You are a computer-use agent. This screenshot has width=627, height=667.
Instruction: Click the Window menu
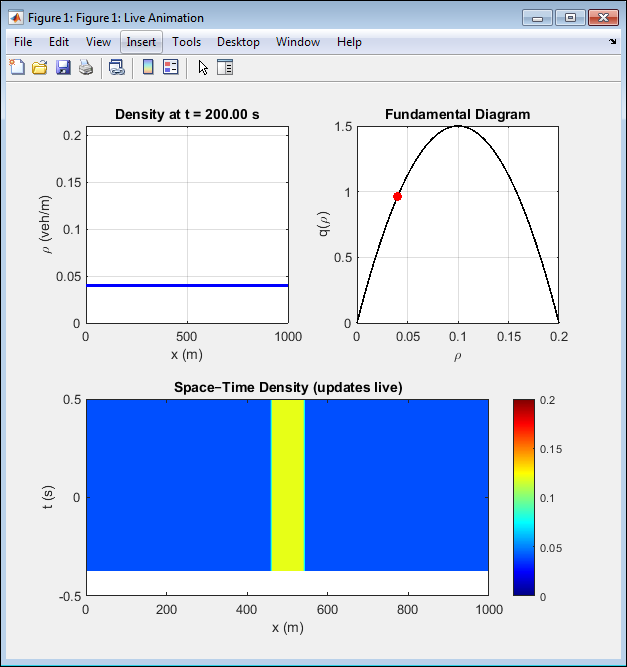click(298, 42)
